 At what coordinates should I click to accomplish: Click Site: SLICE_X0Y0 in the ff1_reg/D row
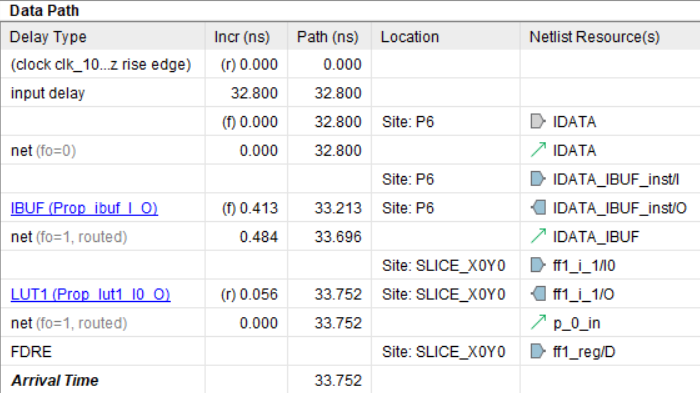[444, 352]
